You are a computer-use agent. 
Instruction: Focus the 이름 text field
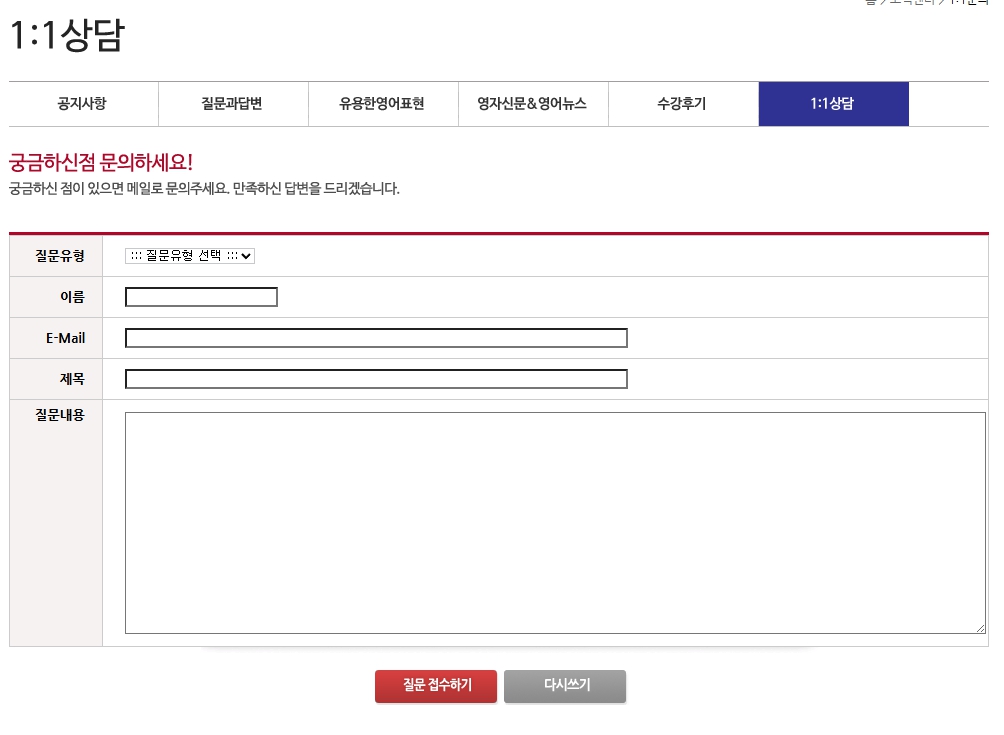pos(201,297)
